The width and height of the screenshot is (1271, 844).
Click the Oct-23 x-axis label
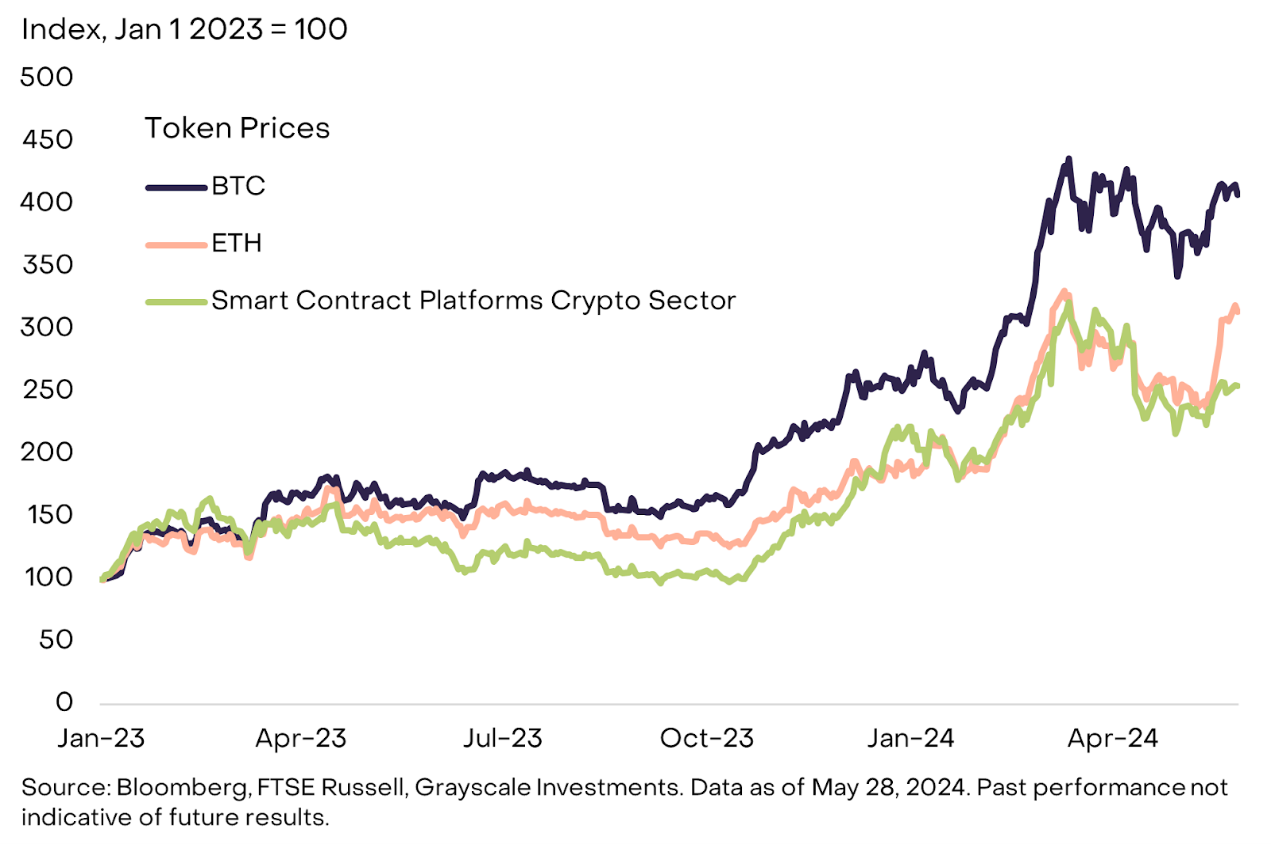(x=708, y=739)
